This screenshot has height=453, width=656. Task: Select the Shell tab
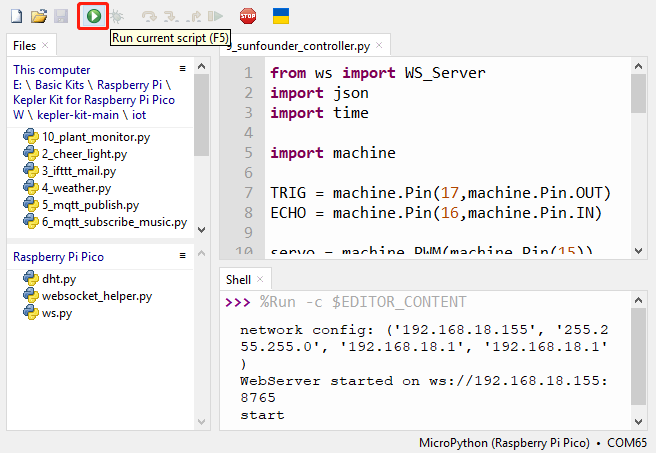pos(238,279)
